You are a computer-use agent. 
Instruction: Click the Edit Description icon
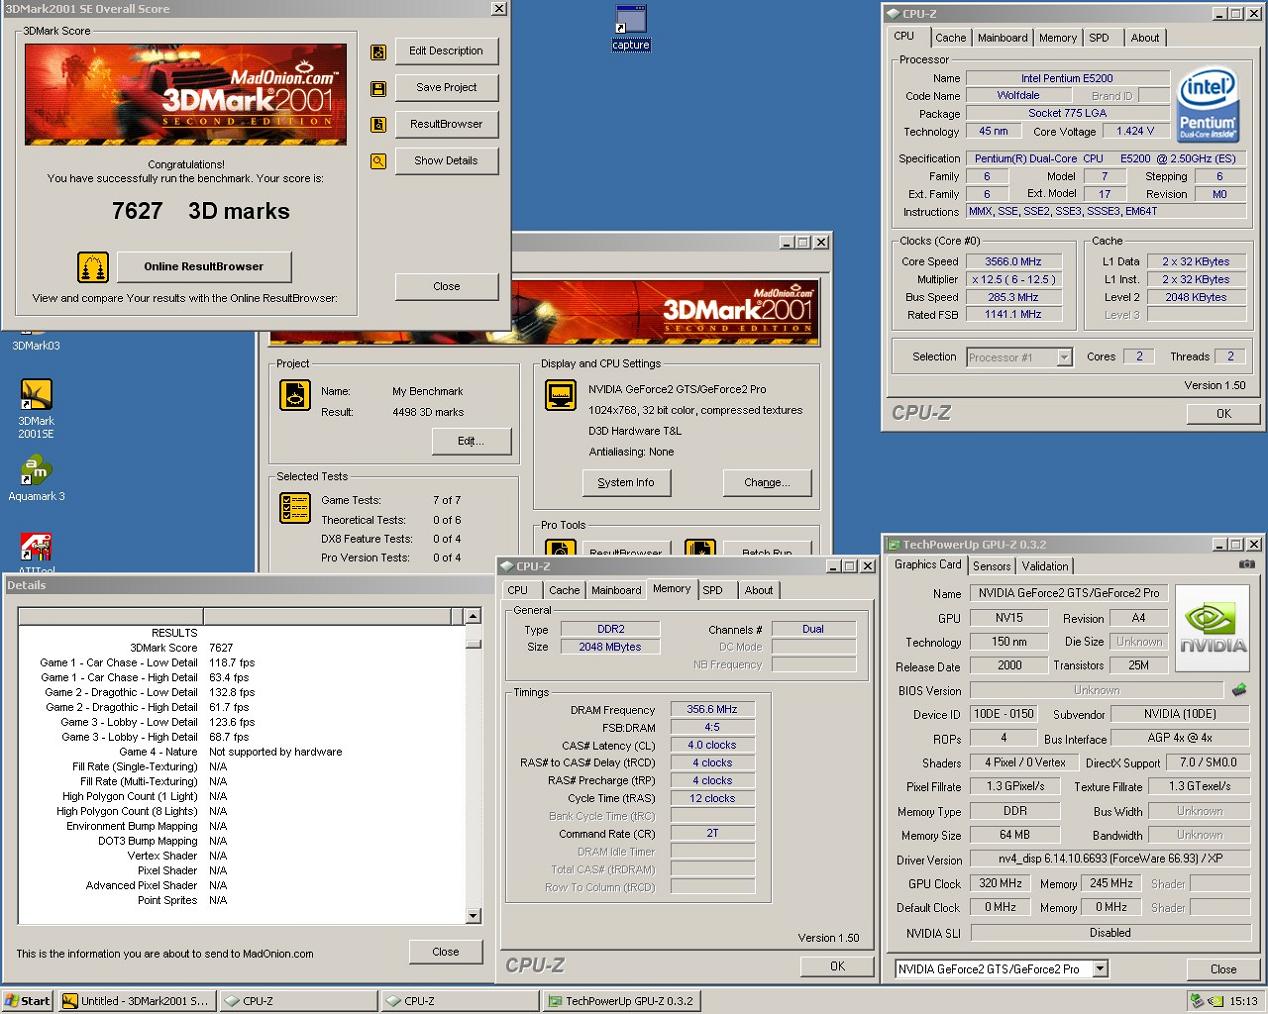pyautogui.click(x=378, y=52)
